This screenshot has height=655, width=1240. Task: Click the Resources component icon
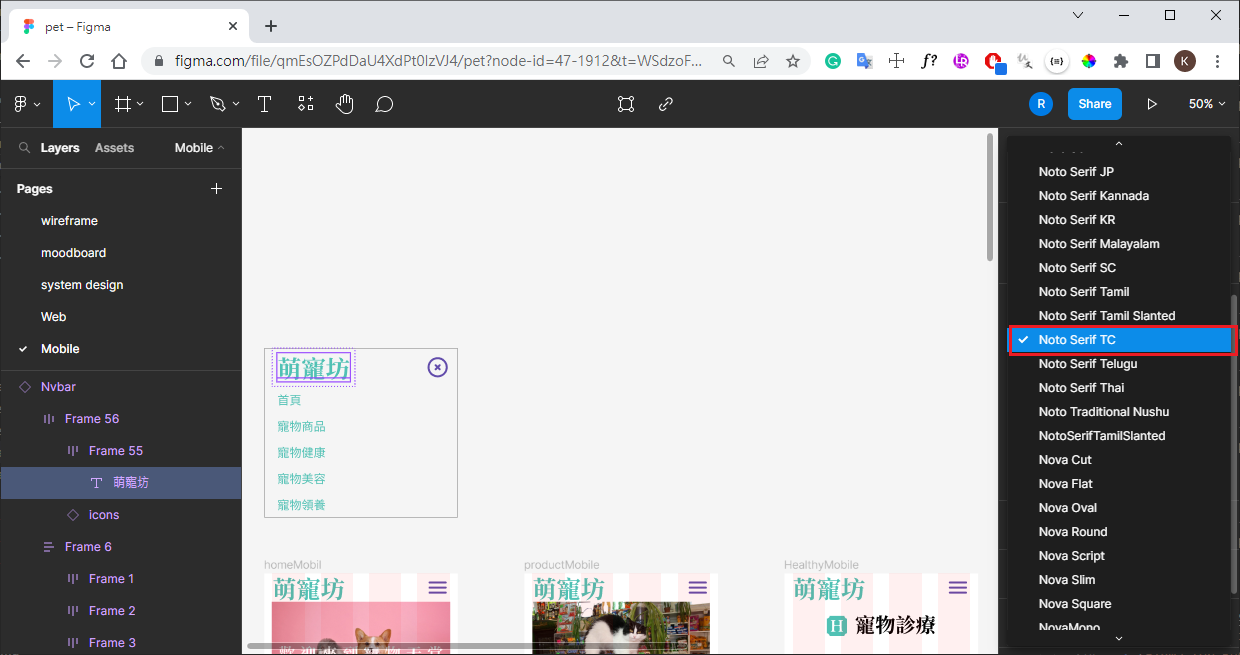tap(305, 104)
